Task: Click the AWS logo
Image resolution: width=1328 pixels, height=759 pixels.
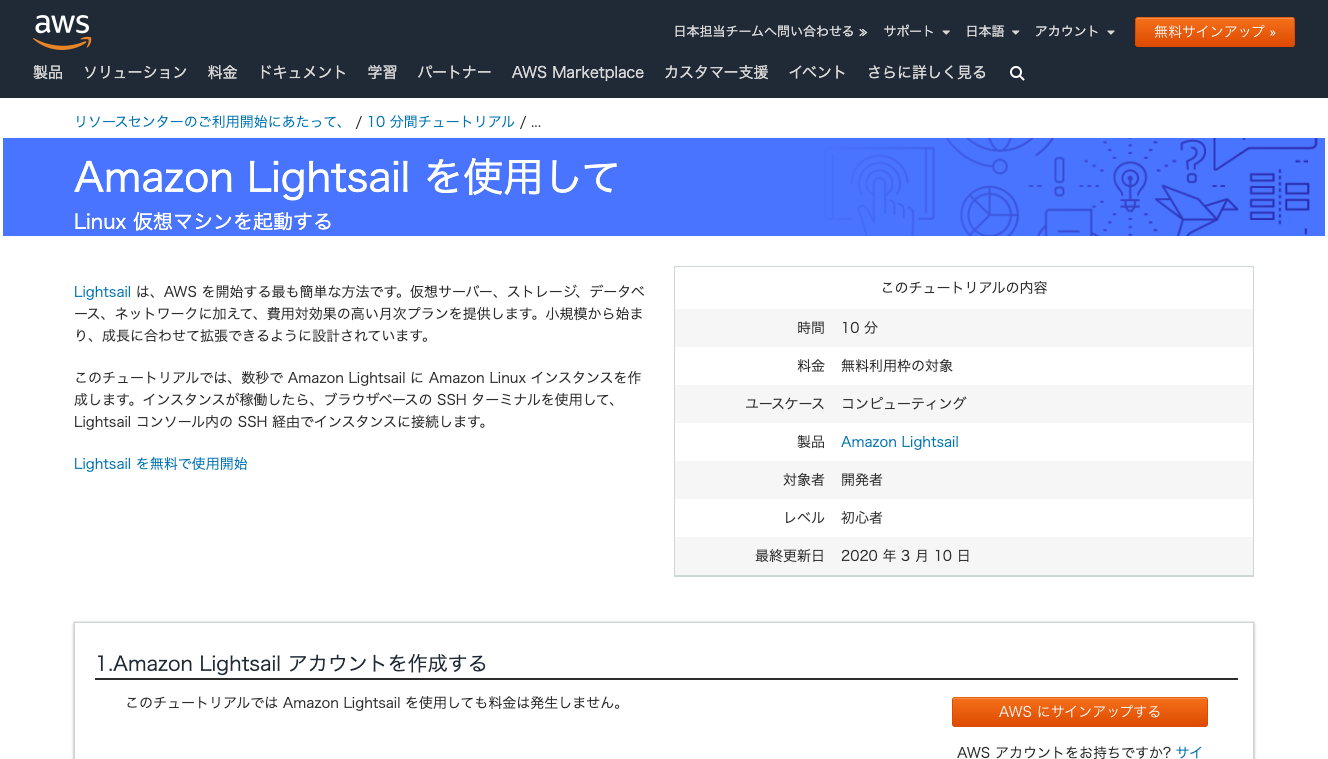Action: 62,31
